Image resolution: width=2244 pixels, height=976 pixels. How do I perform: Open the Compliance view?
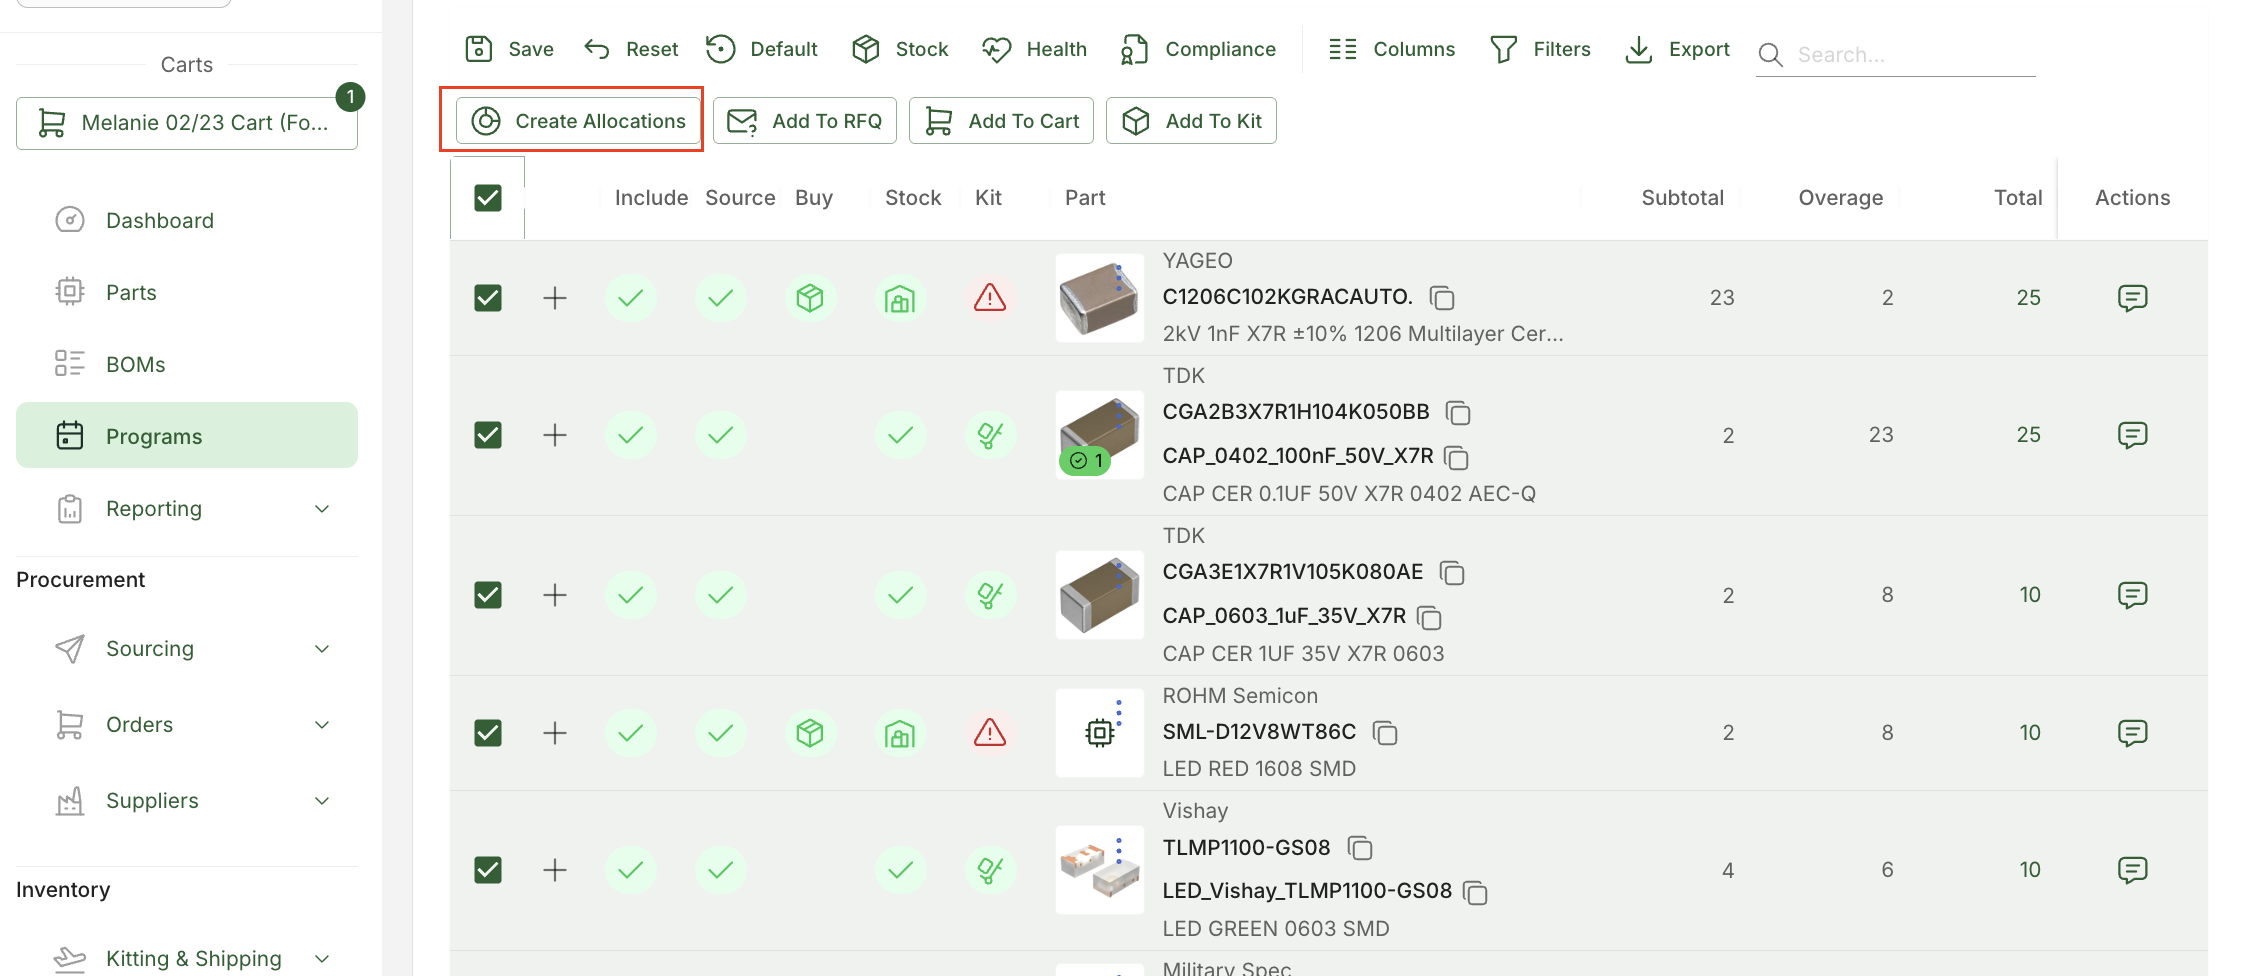[x=1198, y=49]
